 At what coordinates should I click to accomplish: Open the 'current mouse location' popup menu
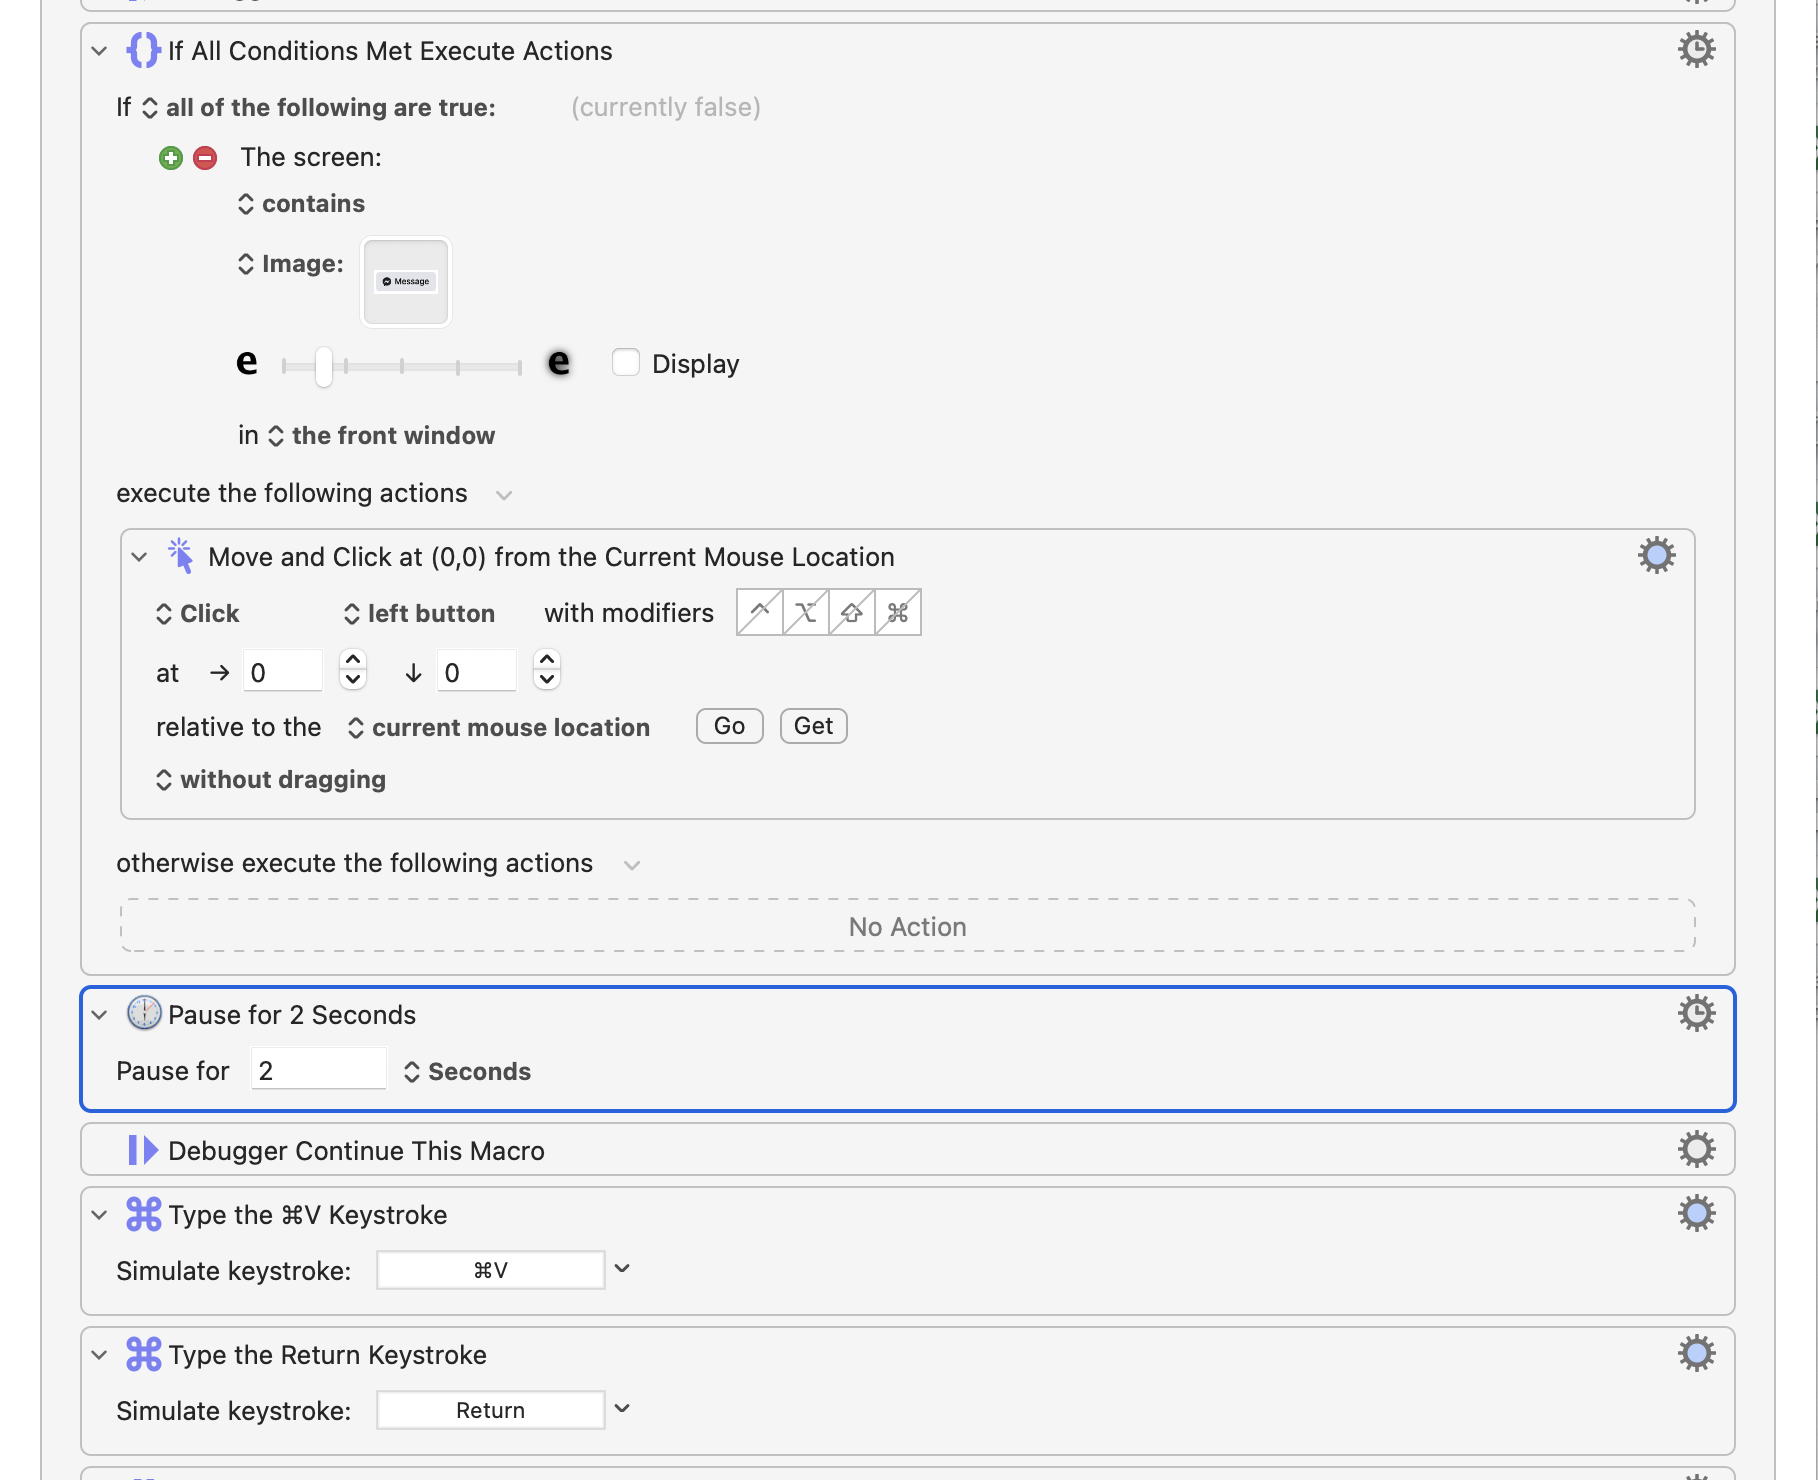pyautogui.click(x=498, y=727)
